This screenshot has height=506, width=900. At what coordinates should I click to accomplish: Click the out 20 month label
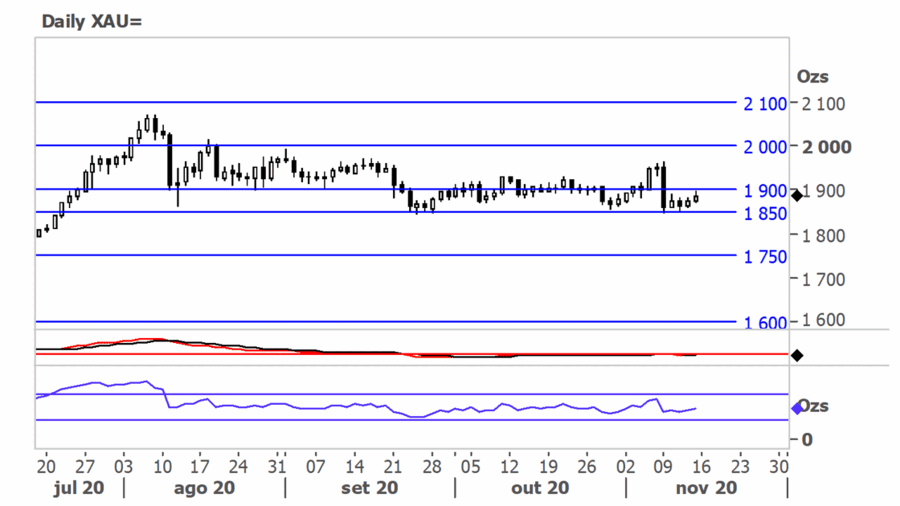[x=540, y=488]
